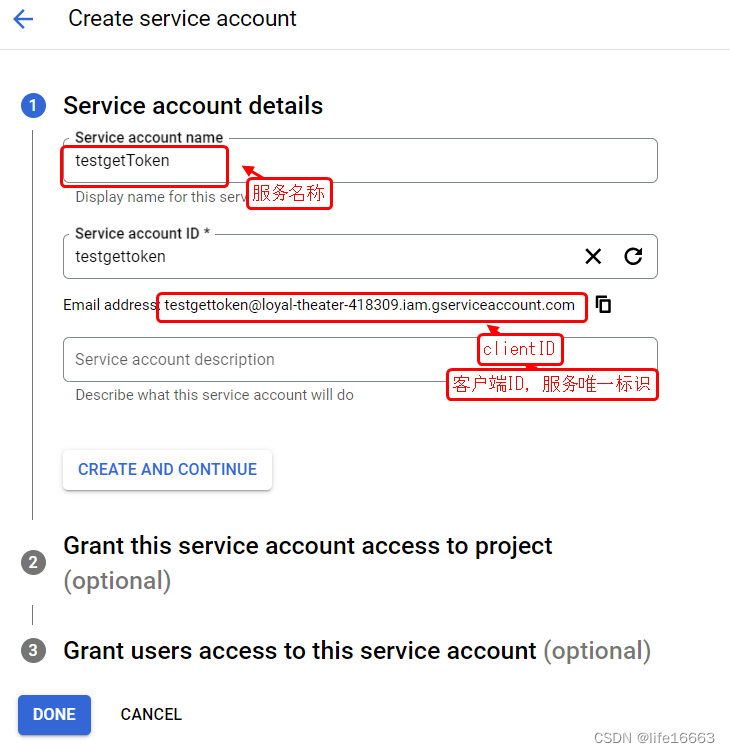Click the Create service account page title

pyautogui.click(x=182, y=19)
